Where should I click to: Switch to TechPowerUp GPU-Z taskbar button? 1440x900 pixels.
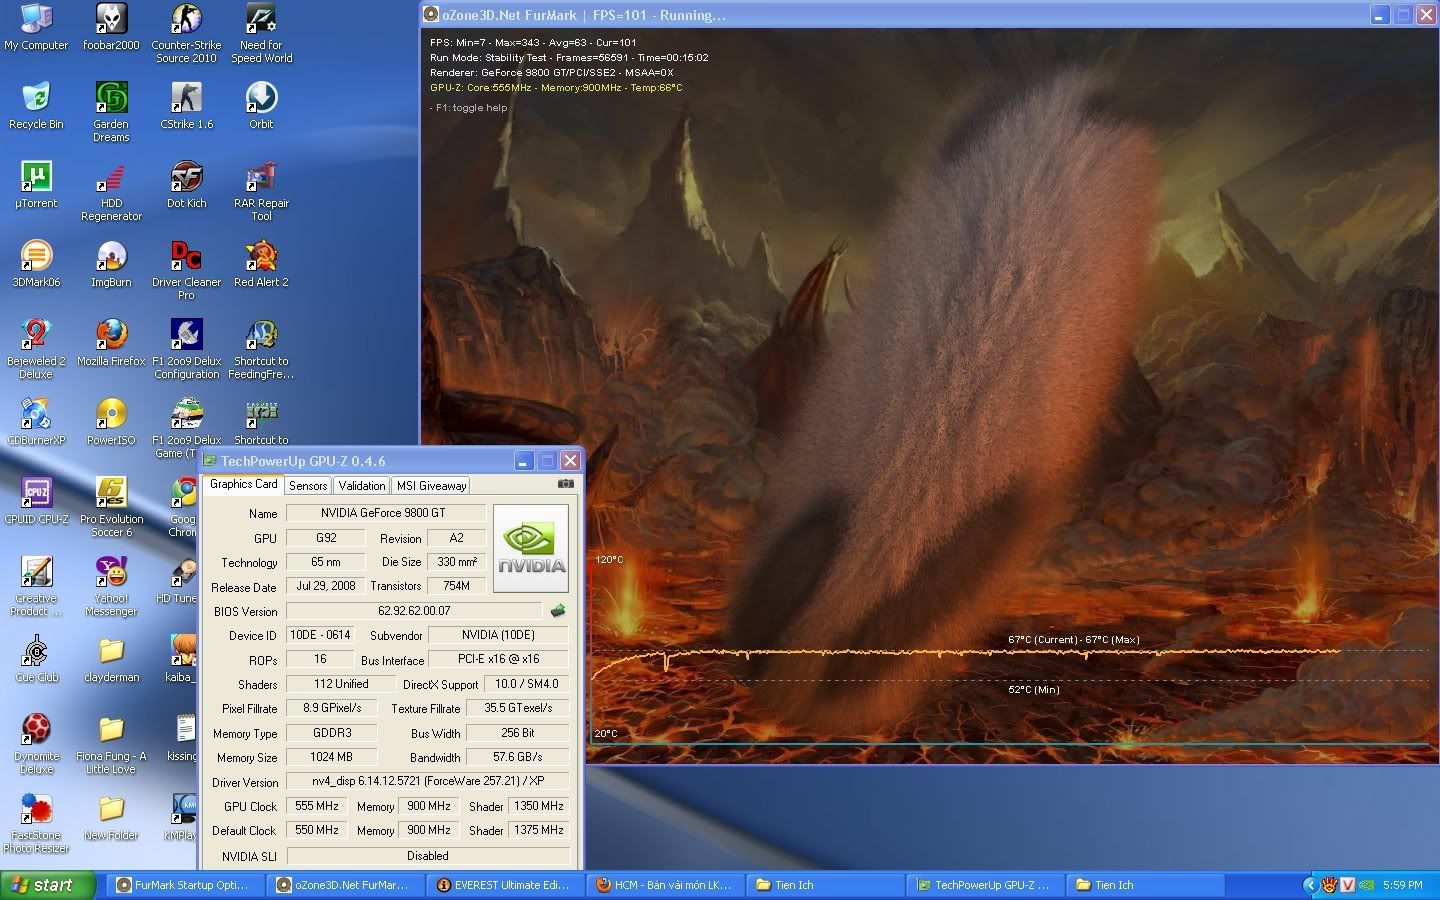[x=986, y=885]
